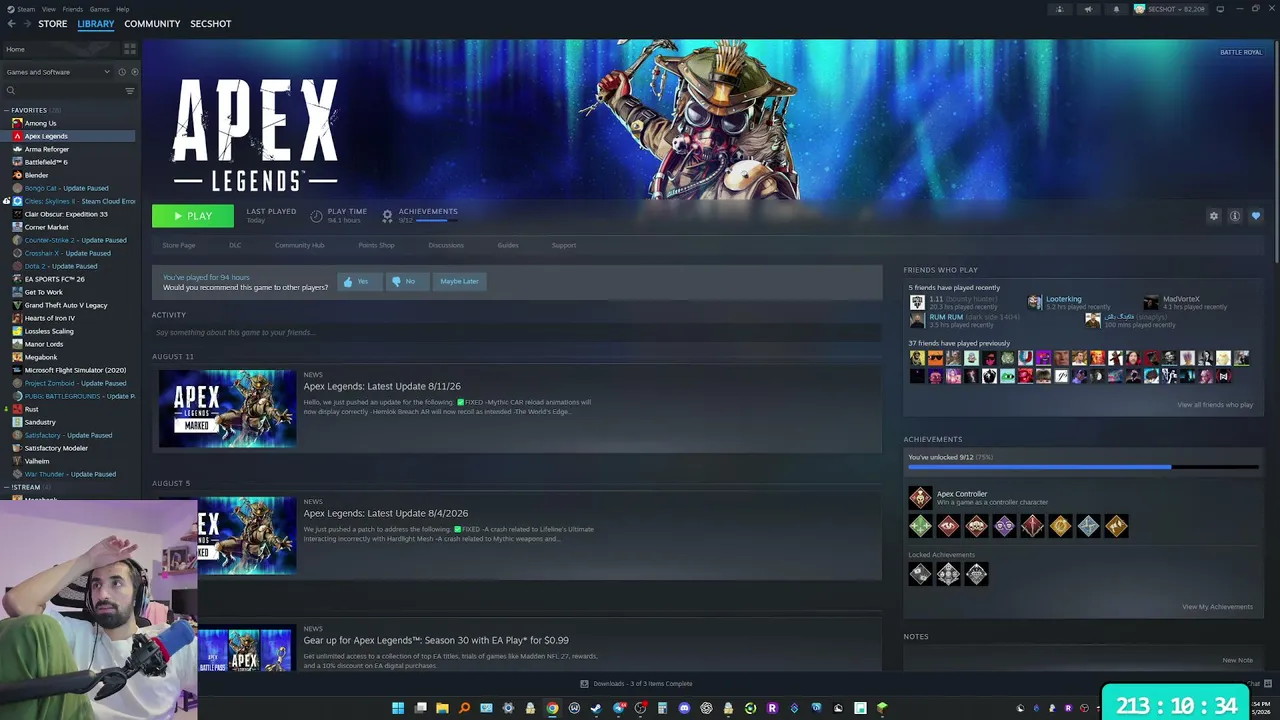This screenshot has width=1280, height=720.
Task: Click Maybe Later on recommendation prompt
Action: [x=460, y=282]
